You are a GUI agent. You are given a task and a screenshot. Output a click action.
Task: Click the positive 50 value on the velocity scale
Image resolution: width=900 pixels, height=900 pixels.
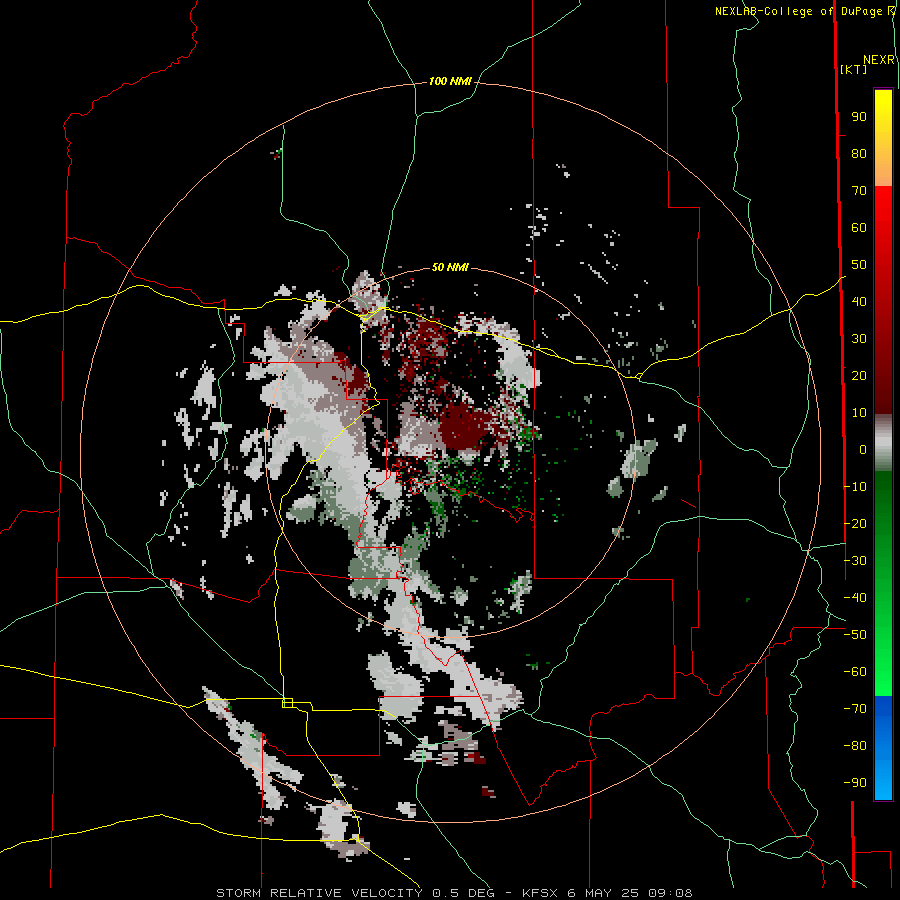(x=859, y=265)
